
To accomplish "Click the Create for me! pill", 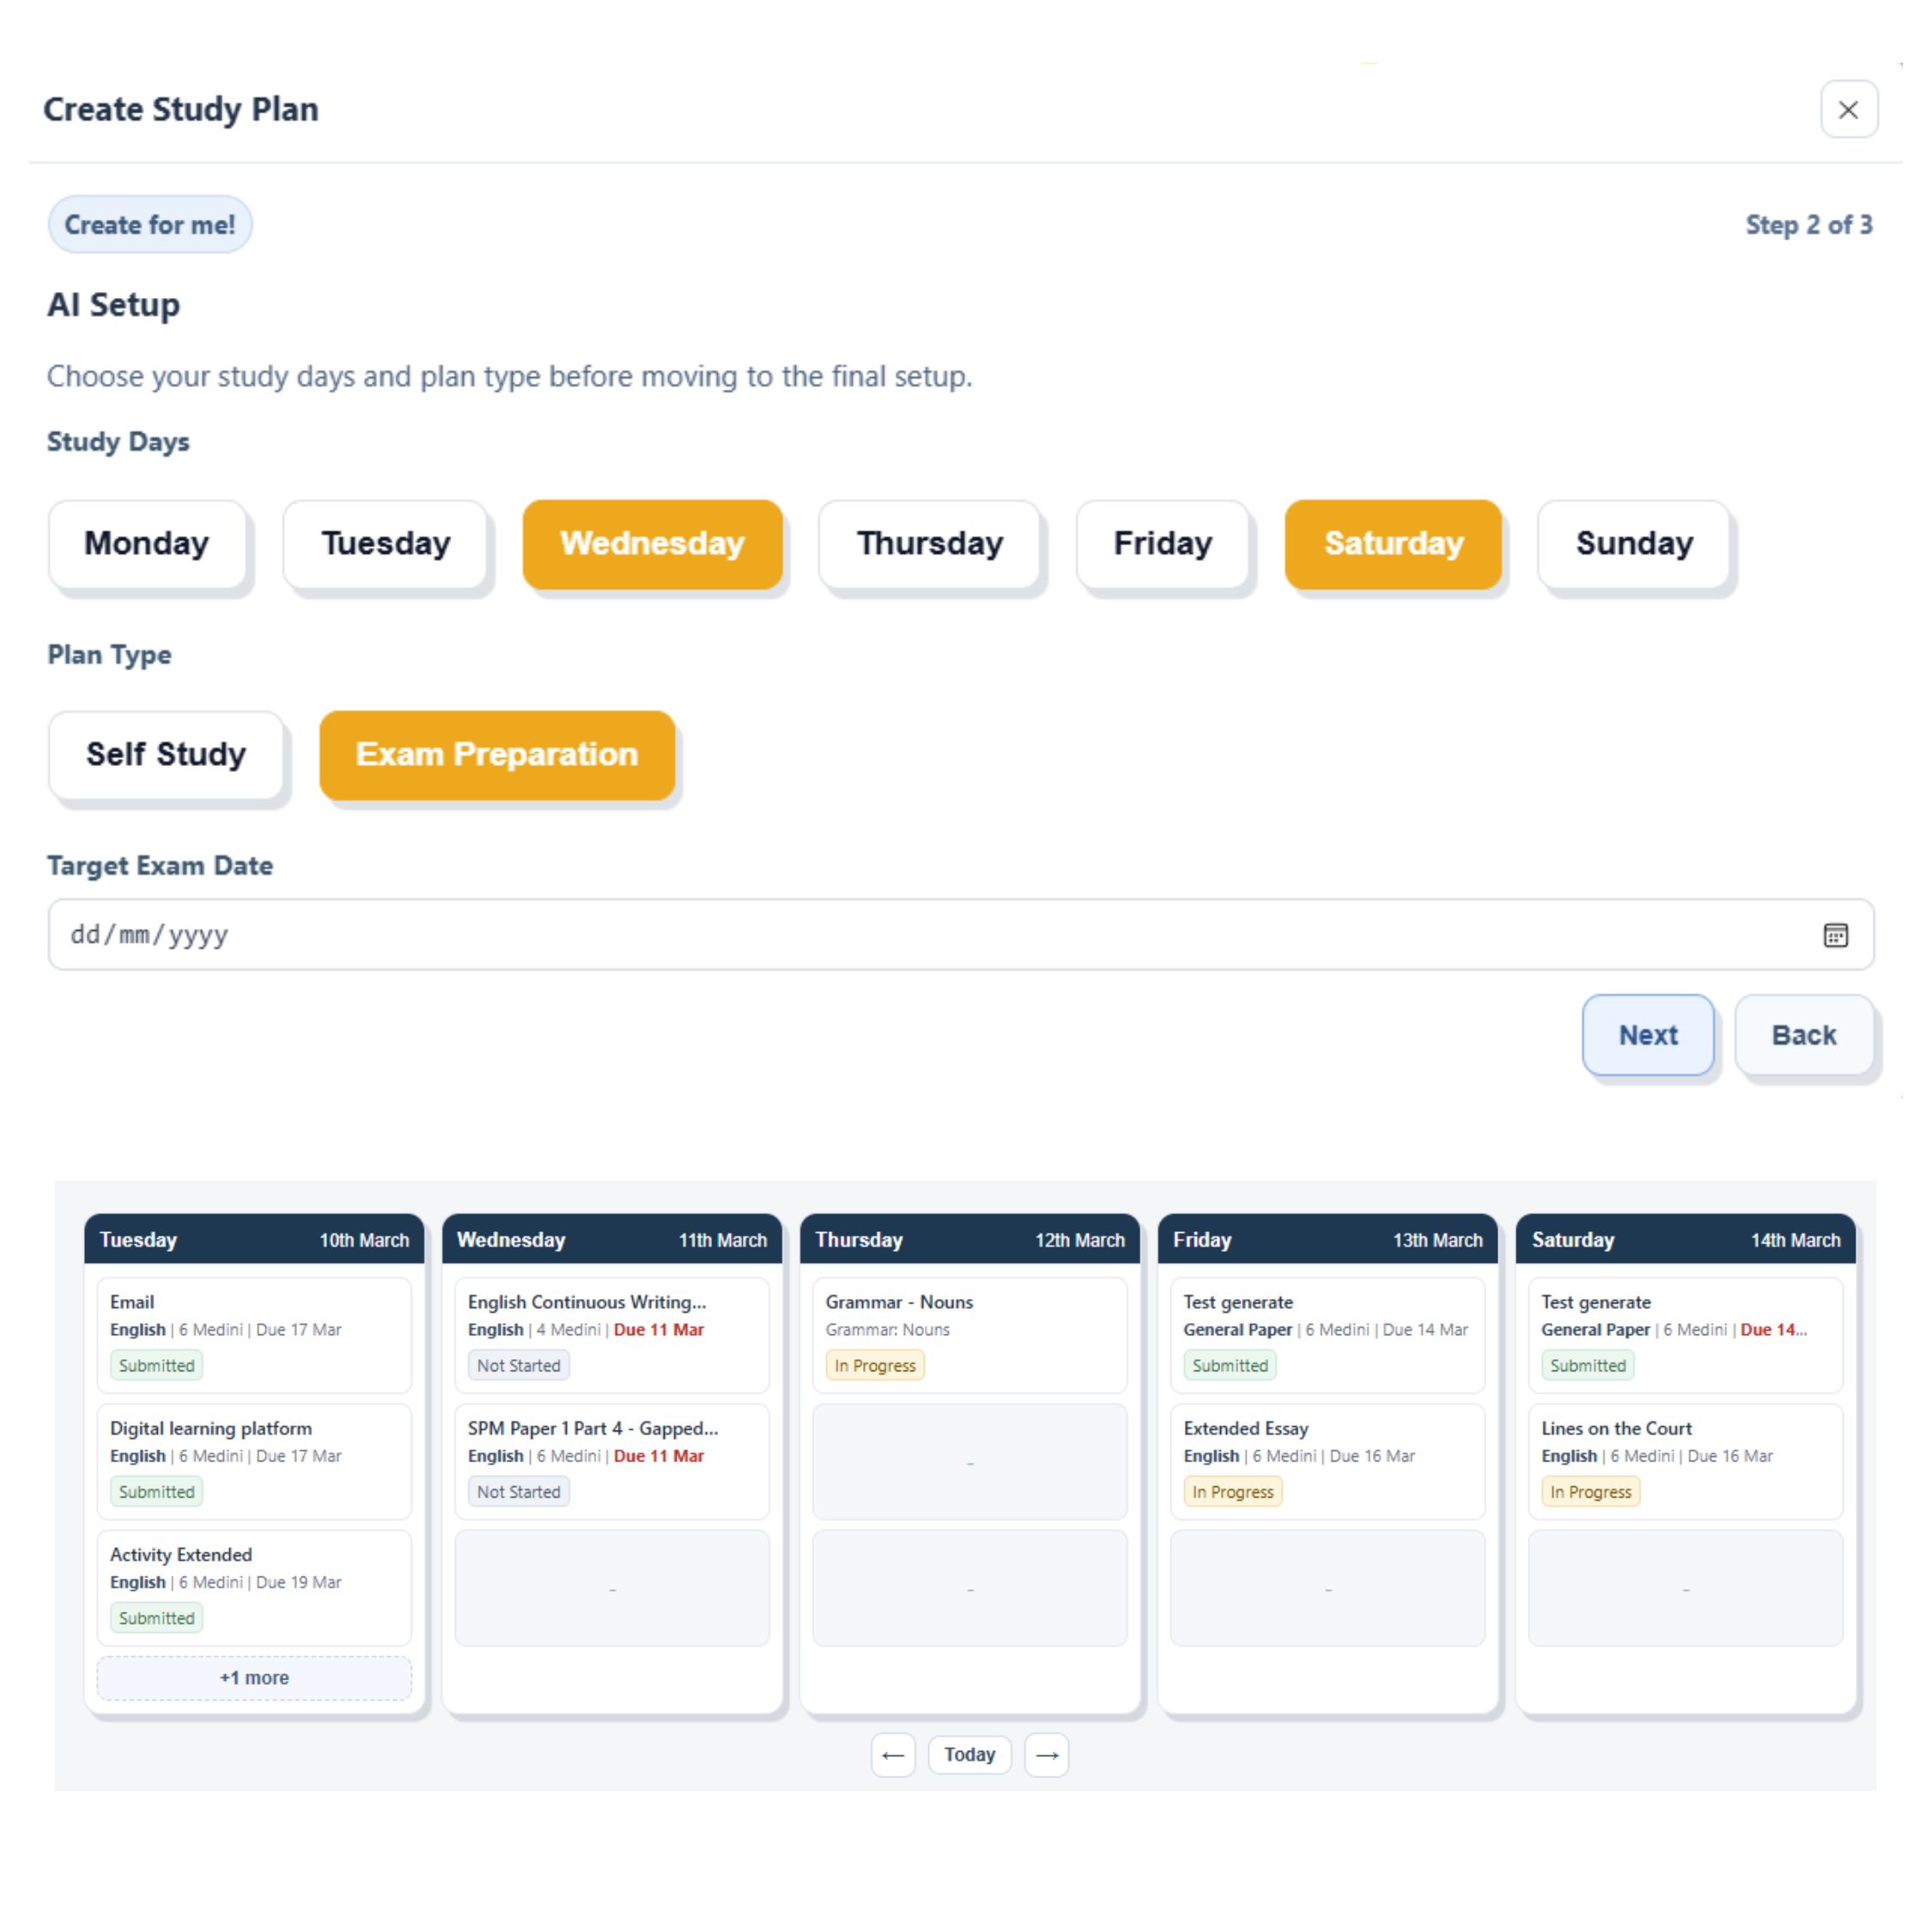I will click(x=150, y=225).
